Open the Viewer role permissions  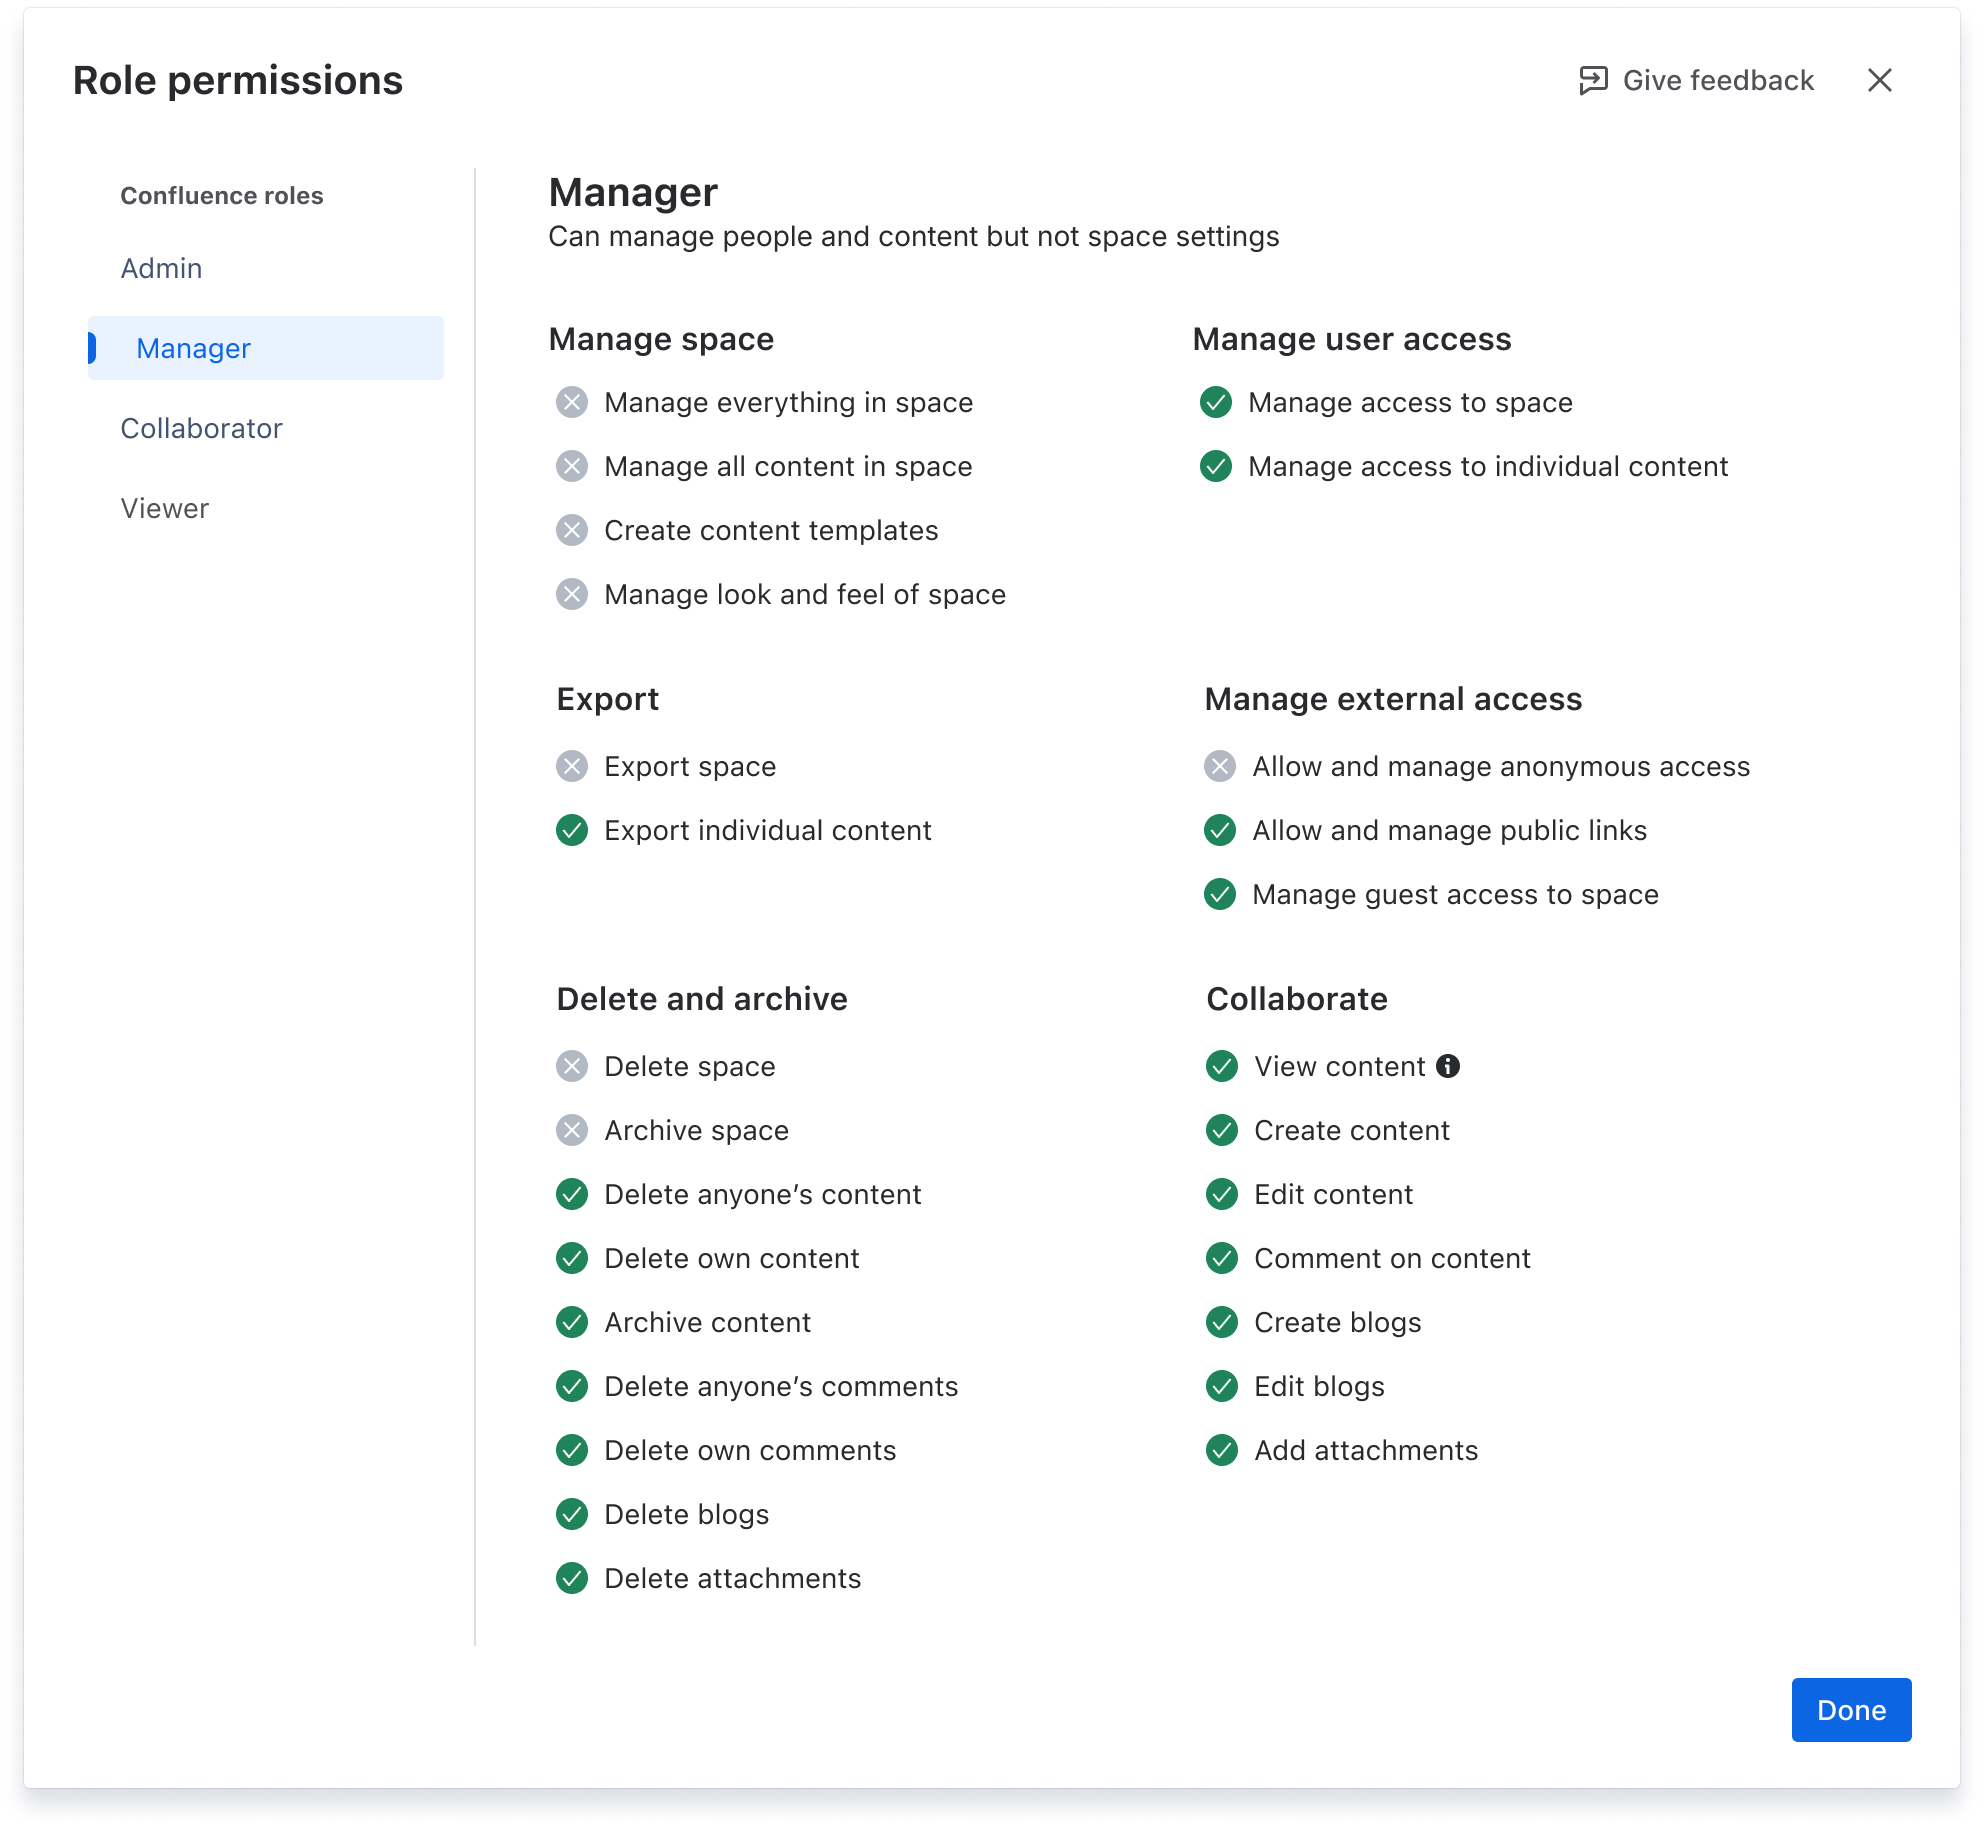(164, 508)
